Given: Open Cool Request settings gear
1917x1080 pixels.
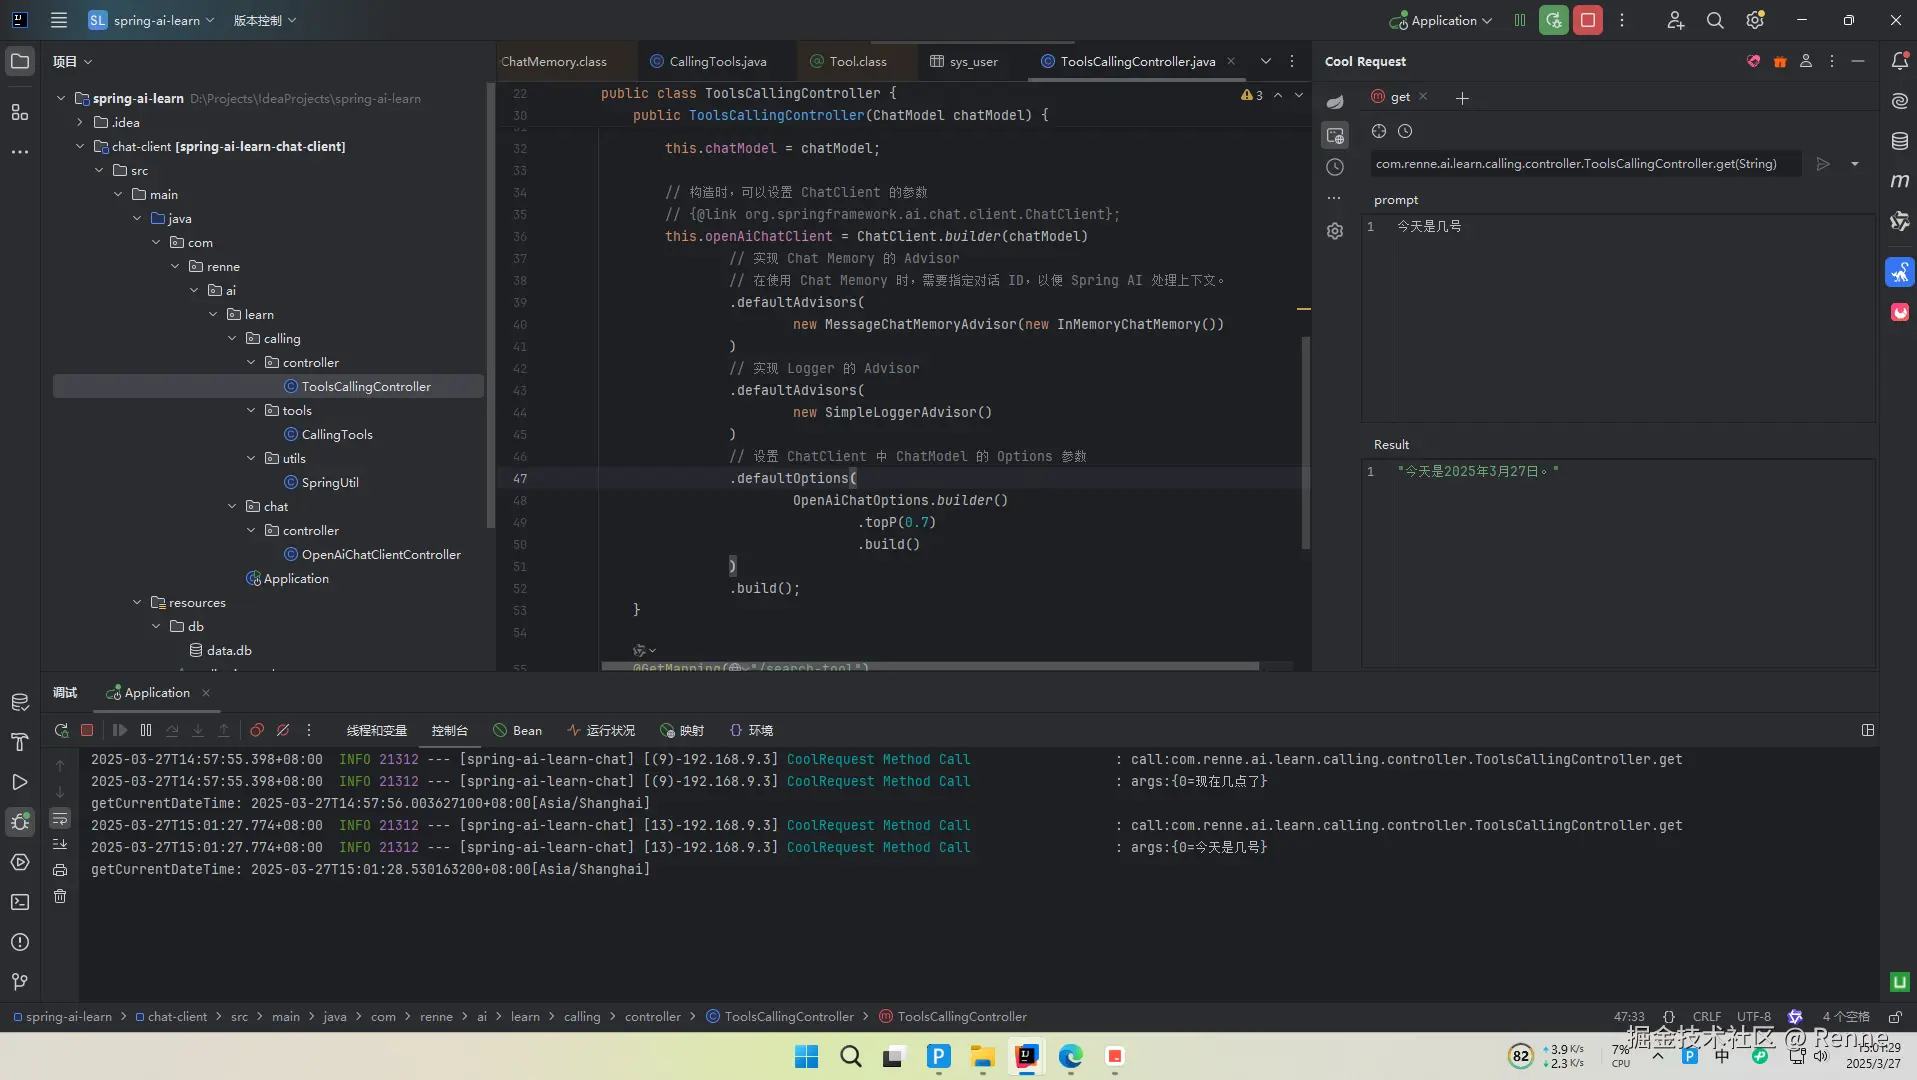Looking at the screenshot, I should (1334, 231).
